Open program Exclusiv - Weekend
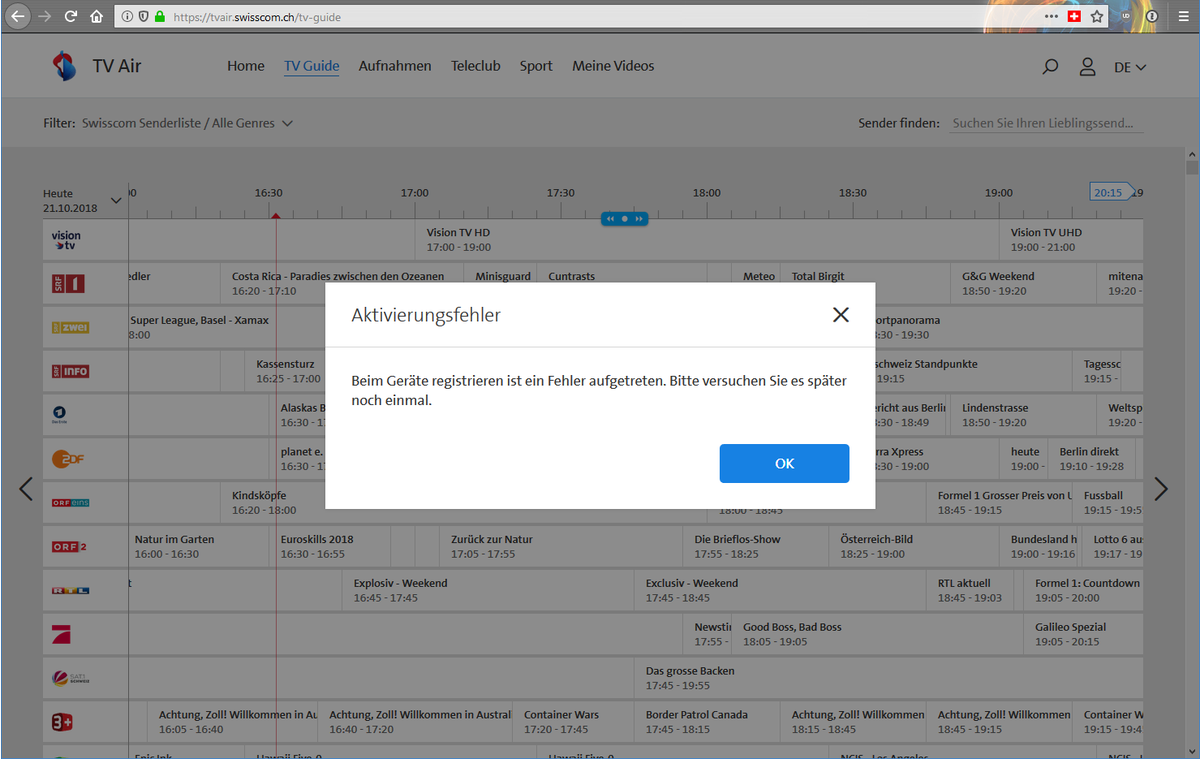Screen dimensions: 1200x759 [x=782, y=590]
